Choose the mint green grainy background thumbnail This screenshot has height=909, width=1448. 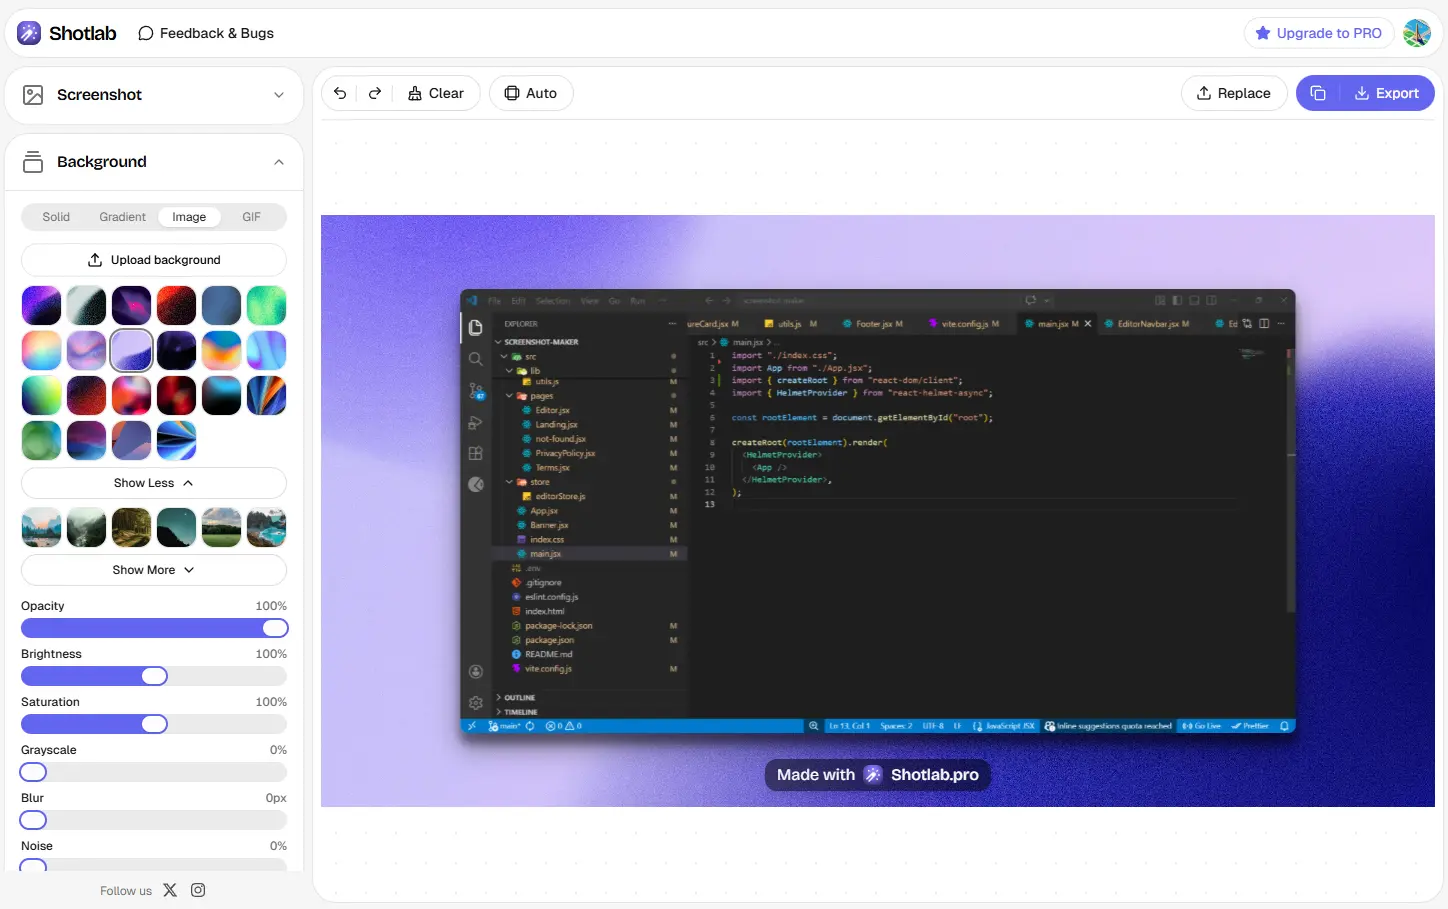[266, 305]
